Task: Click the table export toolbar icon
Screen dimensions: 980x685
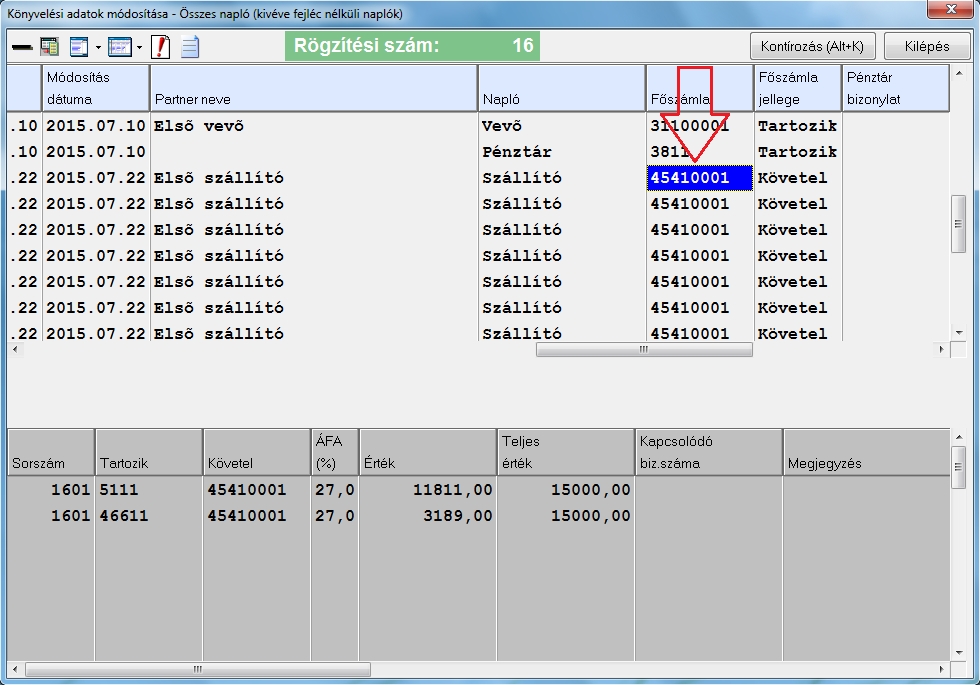Action: 49,47
